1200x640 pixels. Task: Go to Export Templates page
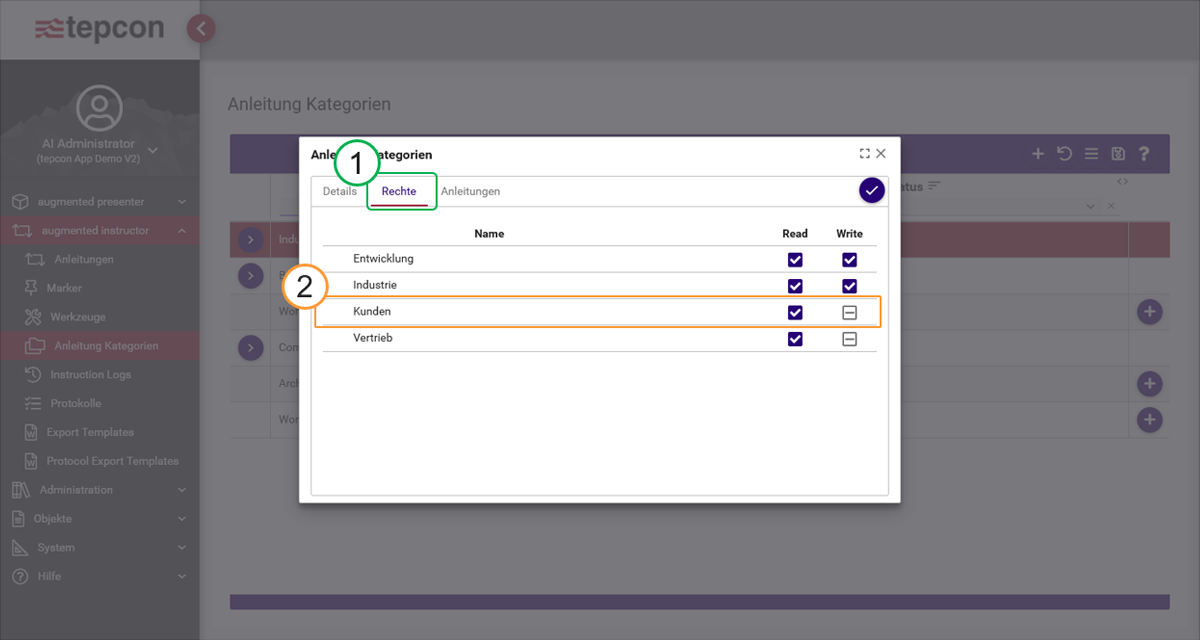[90, 433]
